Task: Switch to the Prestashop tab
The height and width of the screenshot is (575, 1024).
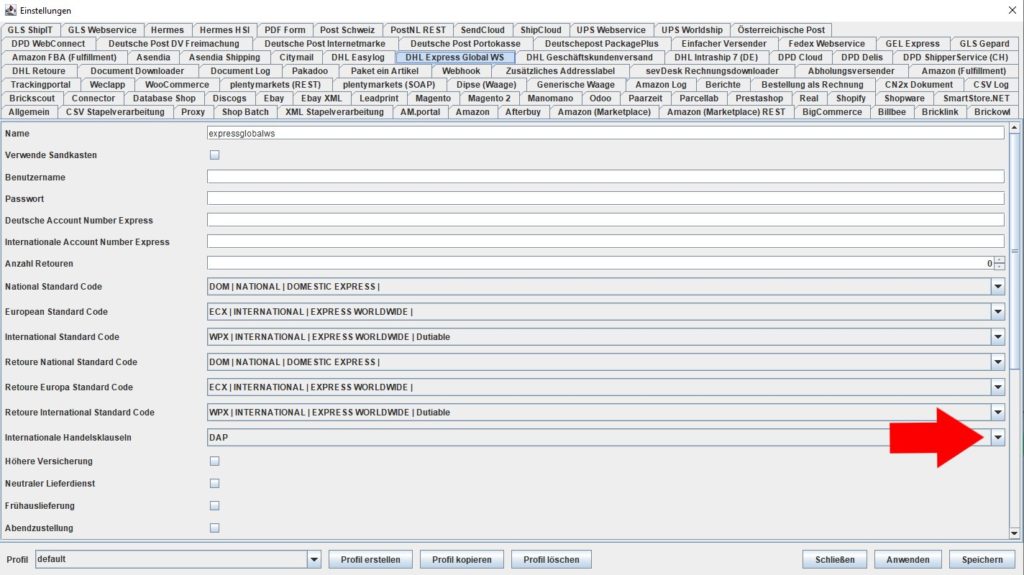Action: pyautogui.click(x=759, y=98)
